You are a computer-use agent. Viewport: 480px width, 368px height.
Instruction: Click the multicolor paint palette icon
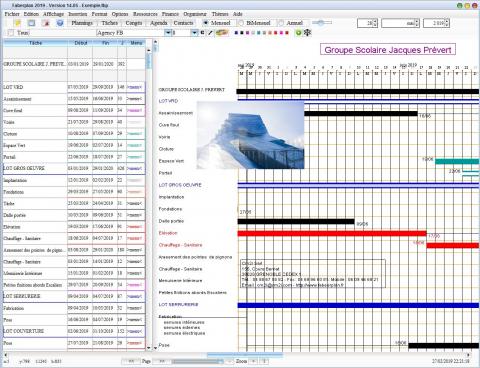222,33
